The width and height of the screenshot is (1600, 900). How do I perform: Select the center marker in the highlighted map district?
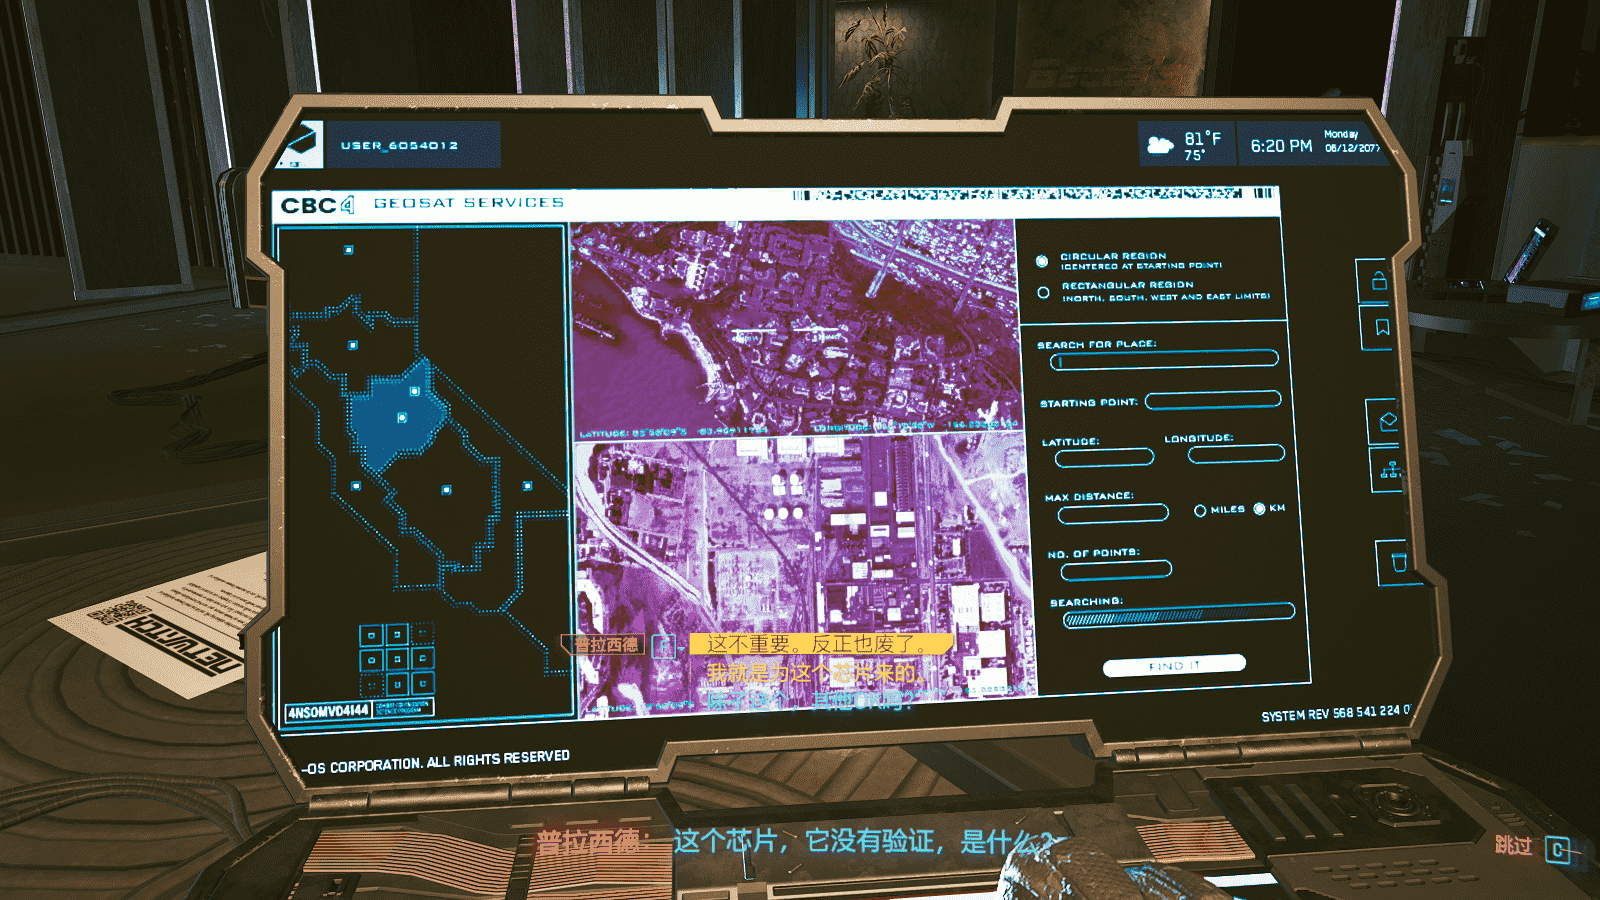(x=402, y=418)
